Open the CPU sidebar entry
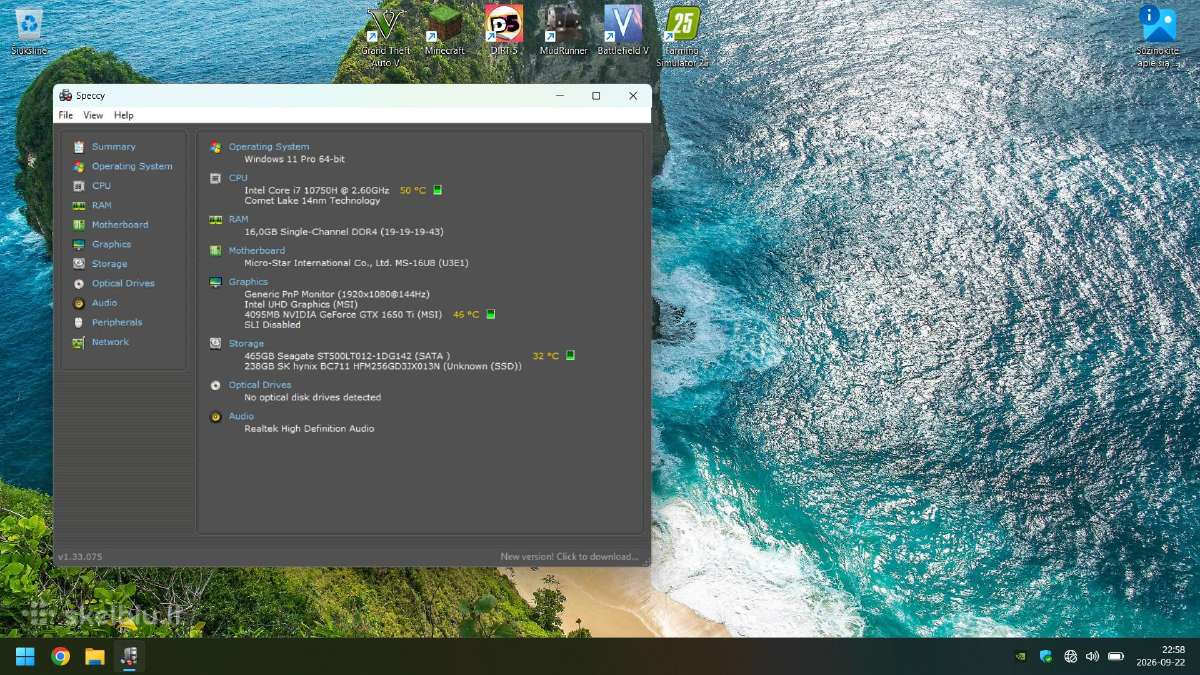This screenshot has width=1200, height=675. tap(101, 186)
